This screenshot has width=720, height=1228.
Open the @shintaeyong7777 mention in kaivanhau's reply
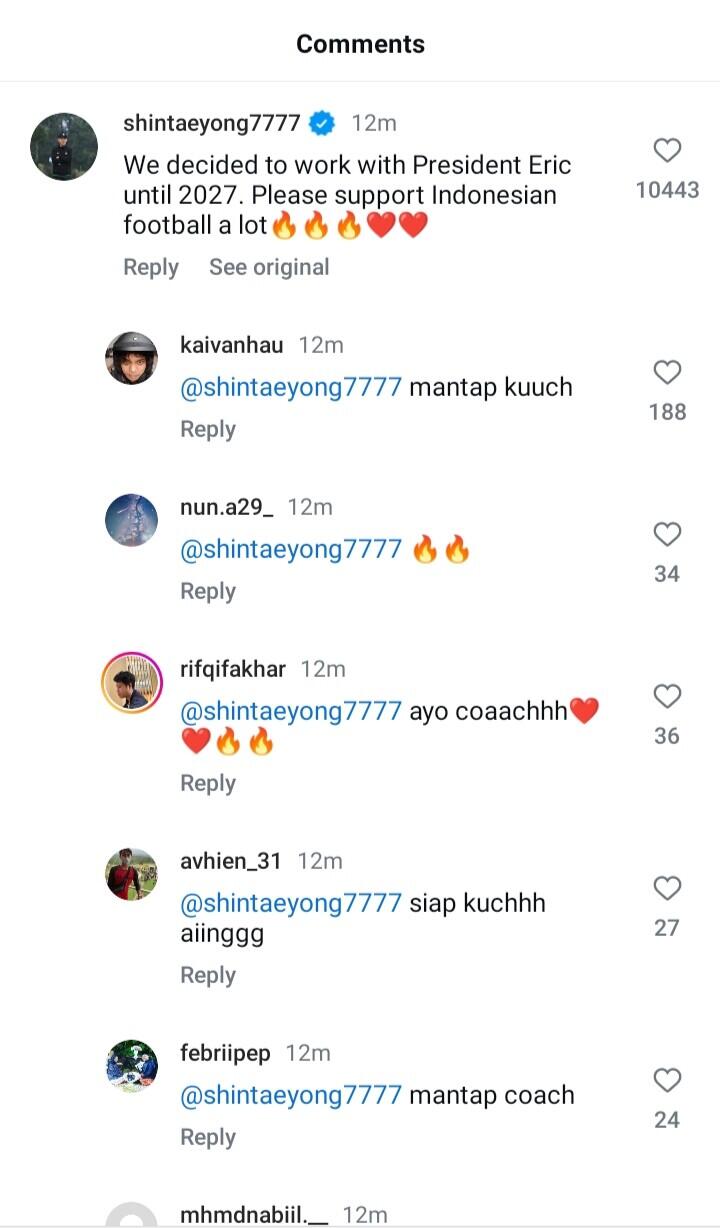290,388
